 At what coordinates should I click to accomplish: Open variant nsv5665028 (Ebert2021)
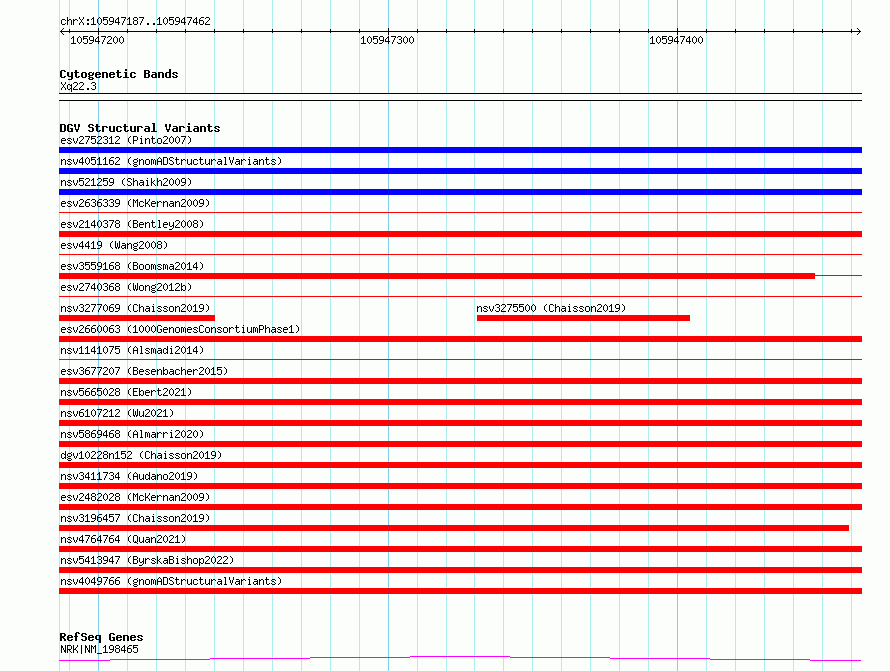pyautogui.click(x=126, y=392)
